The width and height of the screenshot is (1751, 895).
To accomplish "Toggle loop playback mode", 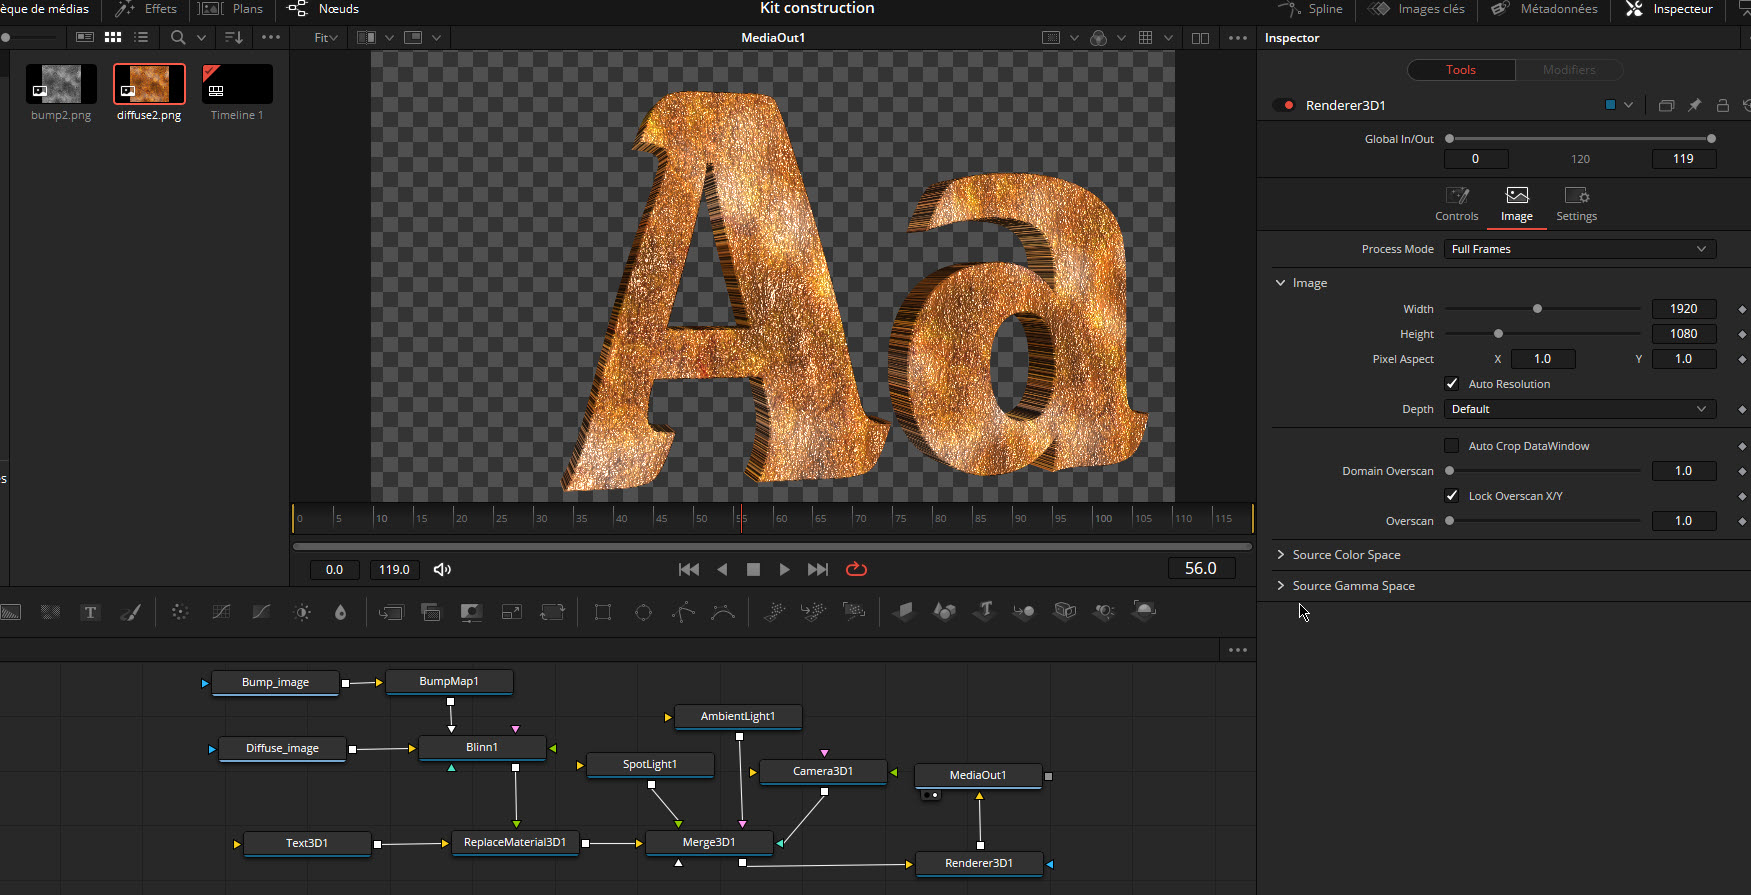I will pos(856,569).
